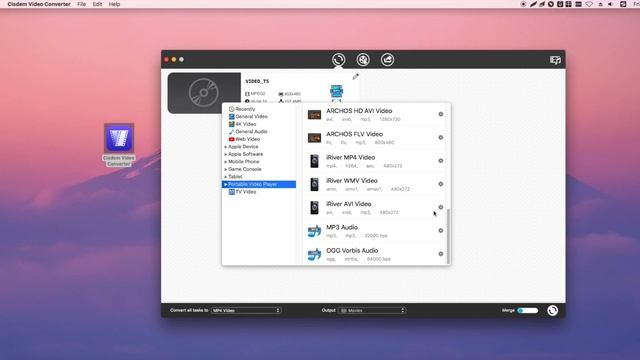The height and width of the screenshot is (360, 640).
Task: Select the OGG Vorbis Audio preset
Action: (x=375, y=254)
